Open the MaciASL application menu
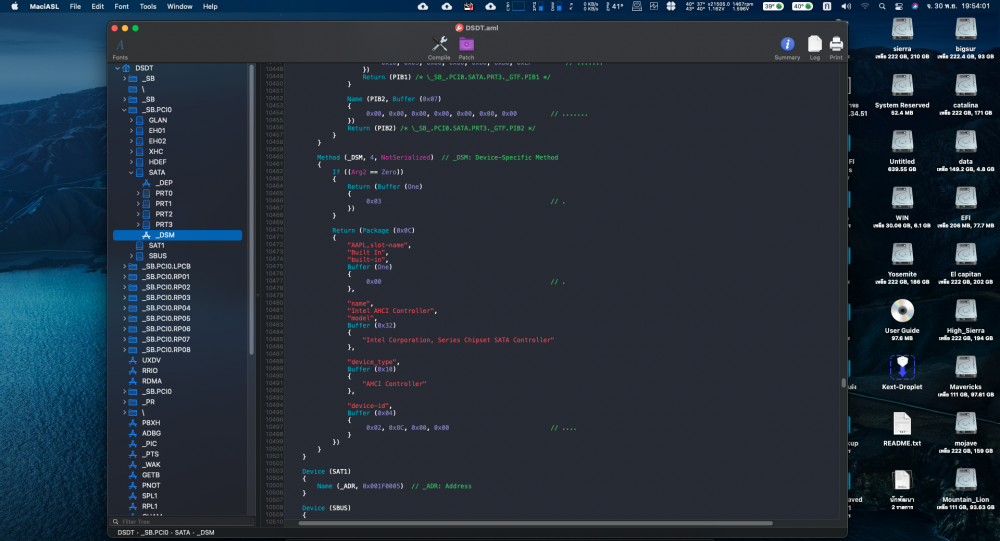1000x541 pixels. pyautogui.click(x=43, y=6)
